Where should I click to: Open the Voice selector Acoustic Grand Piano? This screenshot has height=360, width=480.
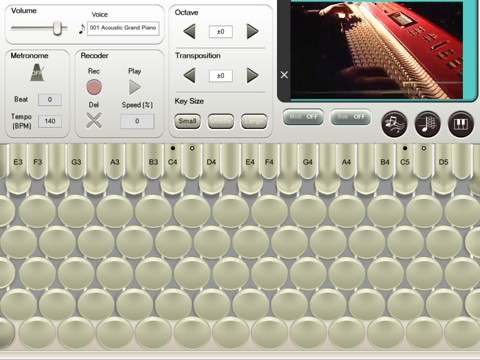[123, 28]
